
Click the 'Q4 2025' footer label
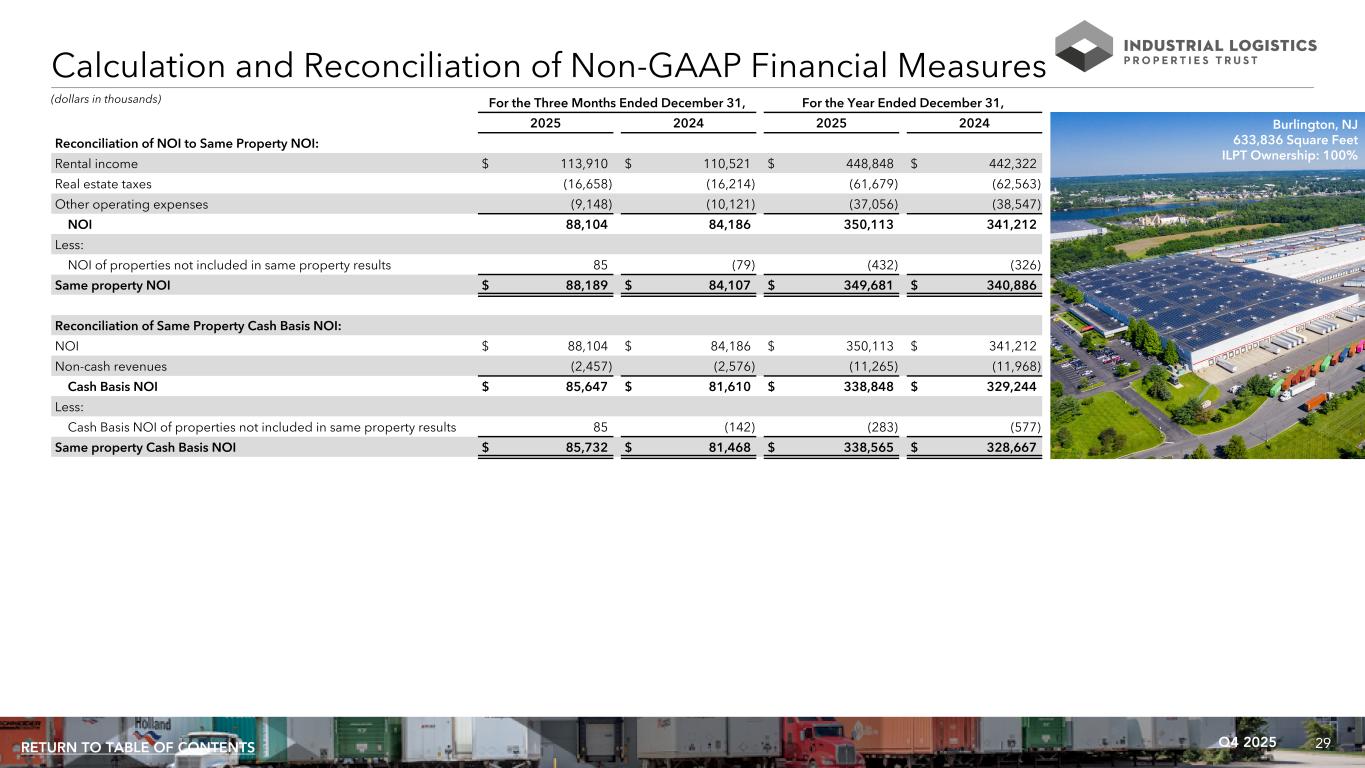[x=1247, y=742]
